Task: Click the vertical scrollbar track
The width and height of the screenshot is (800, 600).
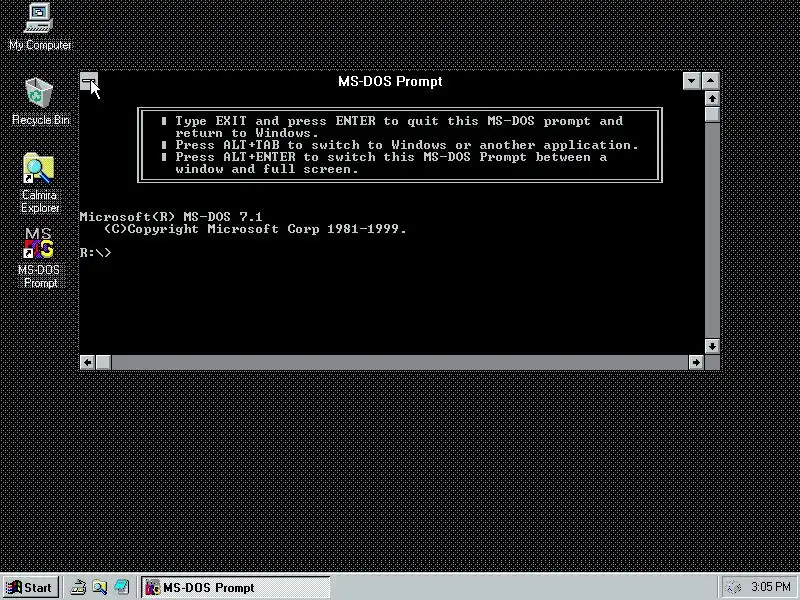Action: click(712, 230)
